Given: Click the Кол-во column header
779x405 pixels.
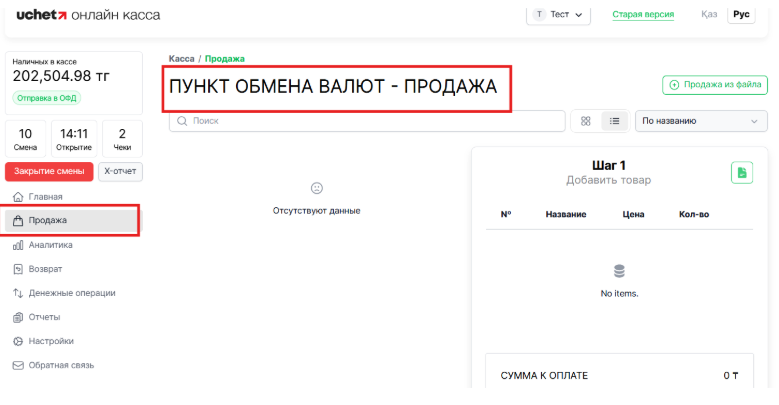Looking at the screenshot, I should click(694, 215).
